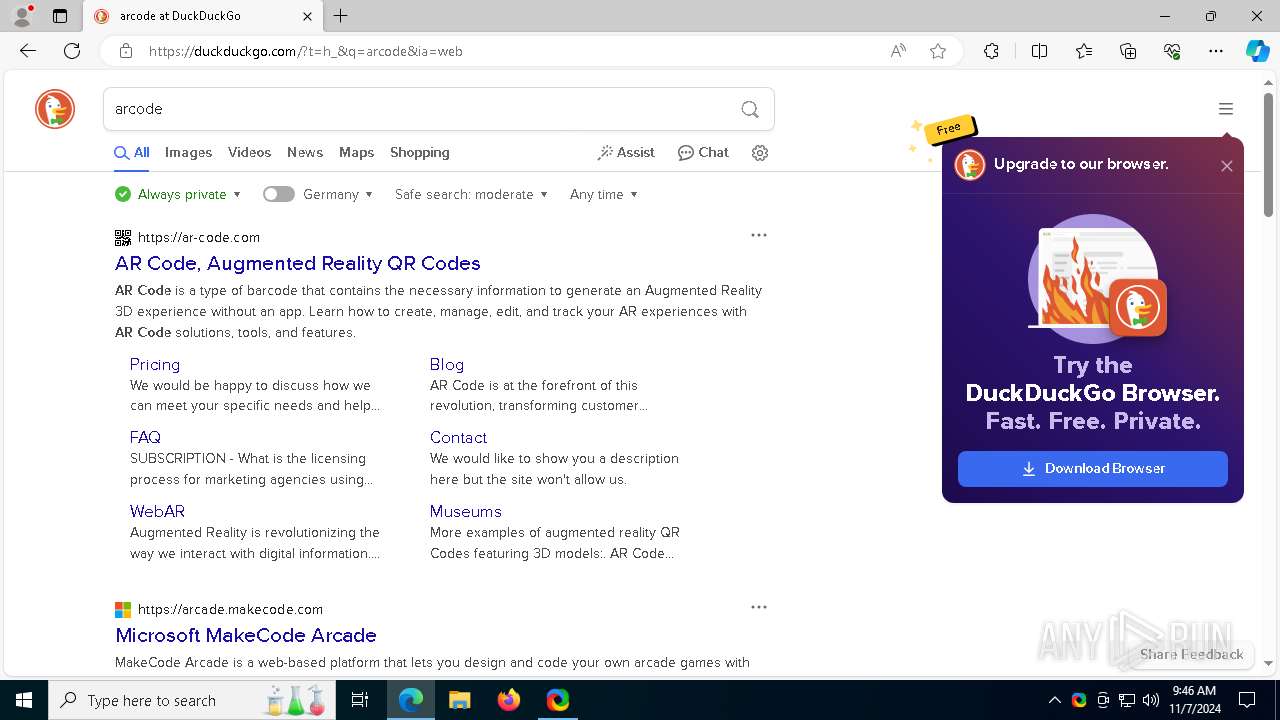1280x720 pixels.
Task: Click the arcode search input field
Action: 420,109
